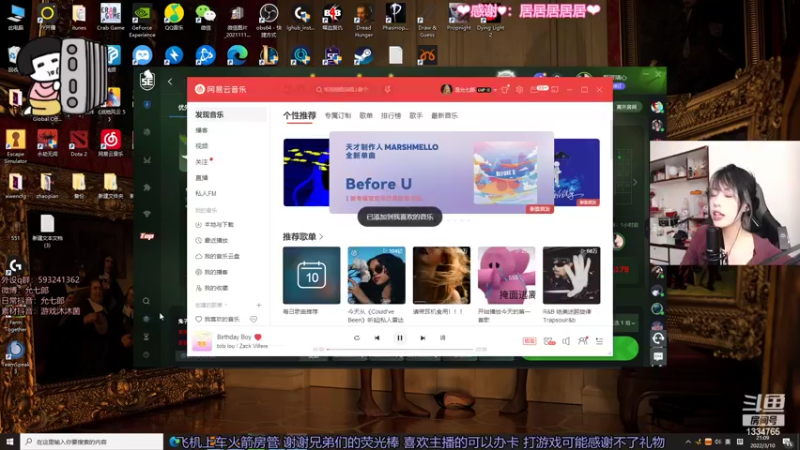This screenshot has height=450, width=800.
Task: Switch to mini player mode icon
Action: click(555, 89)
